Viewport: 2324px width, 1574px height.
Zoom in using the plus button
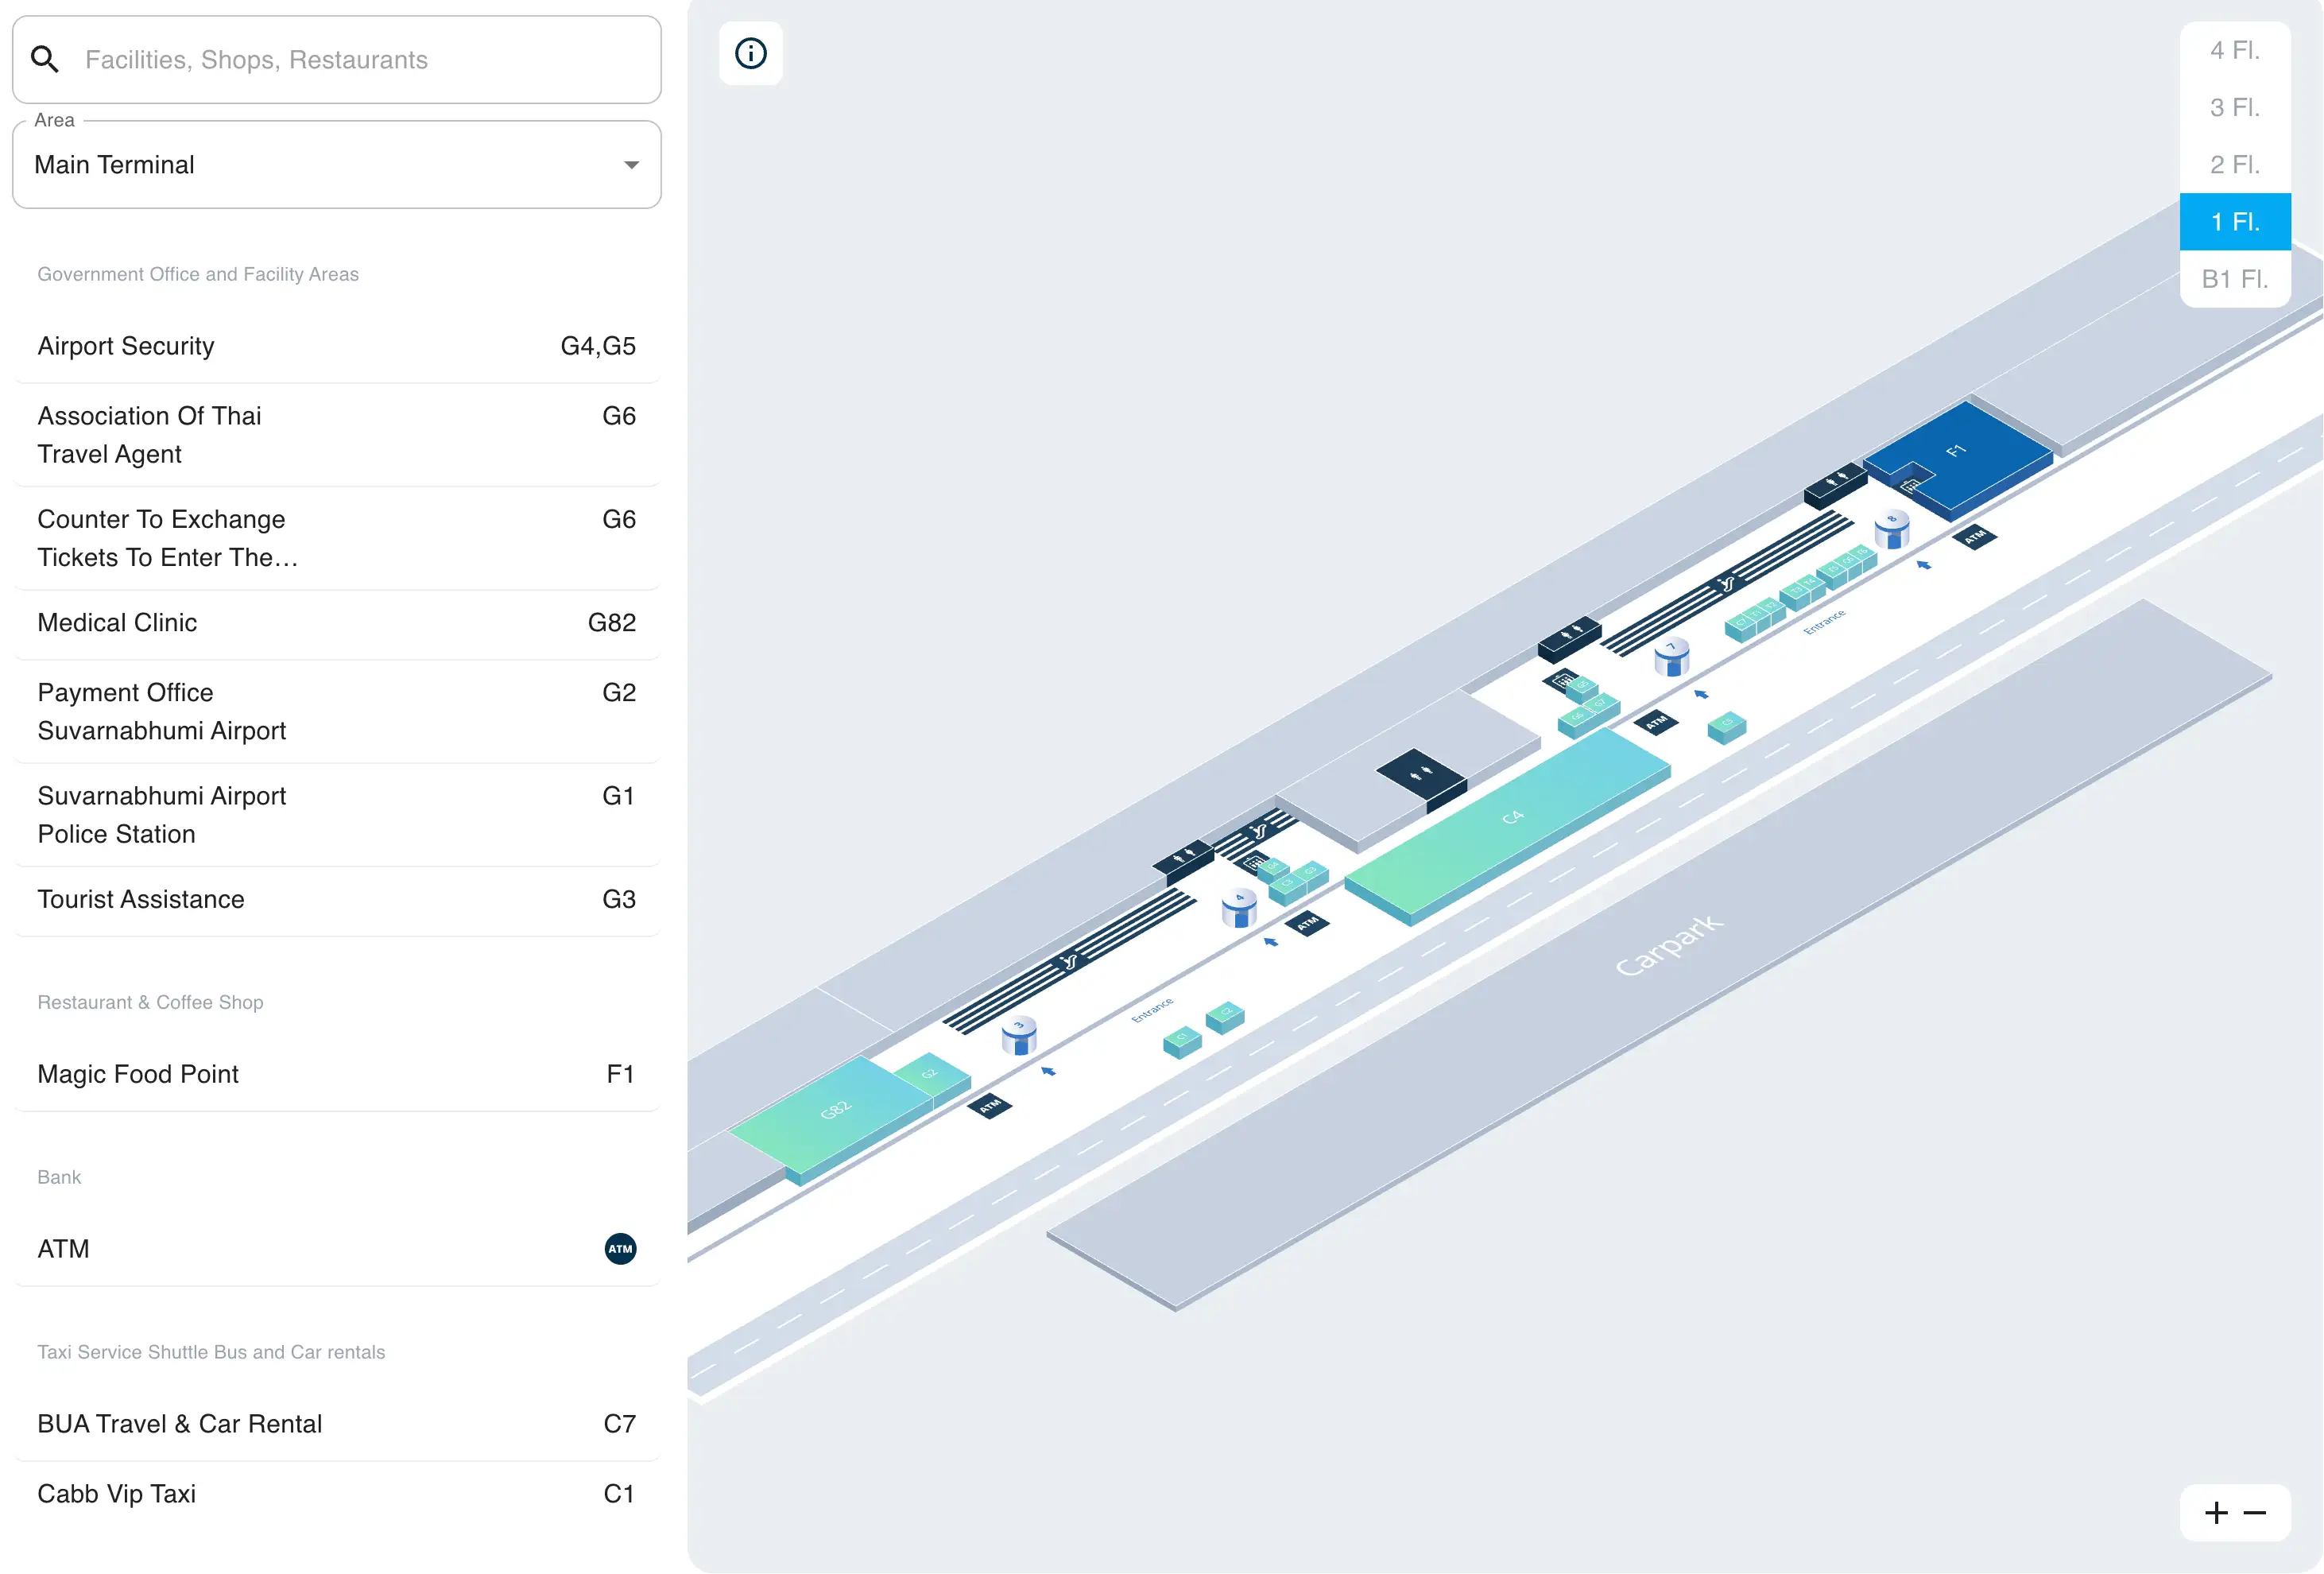tap(2216, 1512)
